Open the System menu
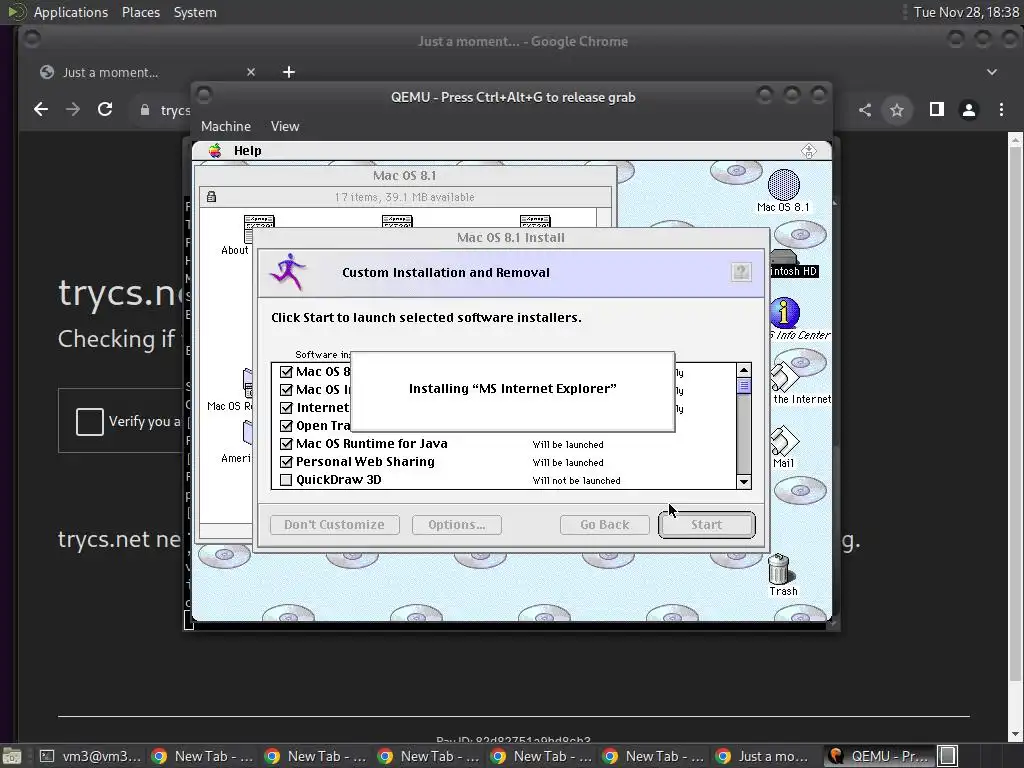 click(195, 12)
